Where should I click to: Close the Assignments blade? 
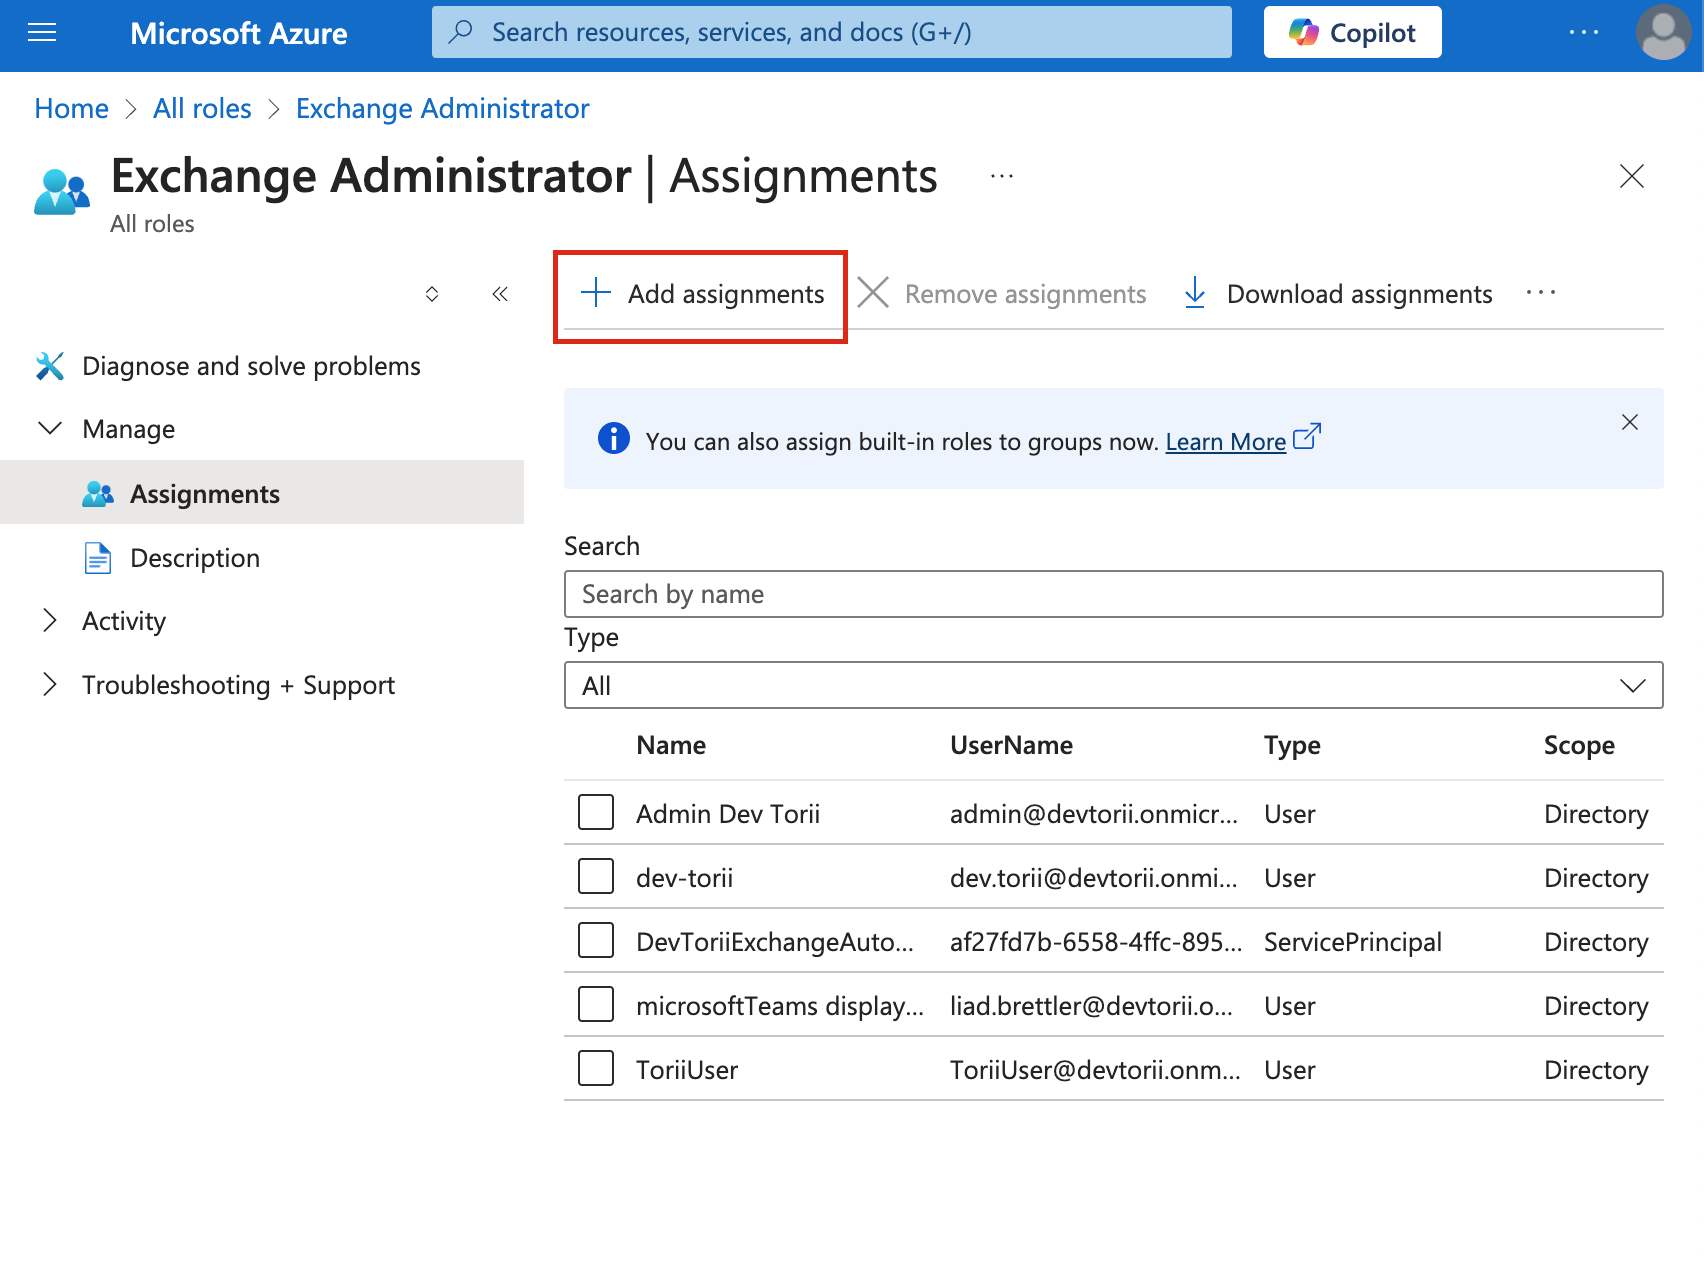point(1632,176)
